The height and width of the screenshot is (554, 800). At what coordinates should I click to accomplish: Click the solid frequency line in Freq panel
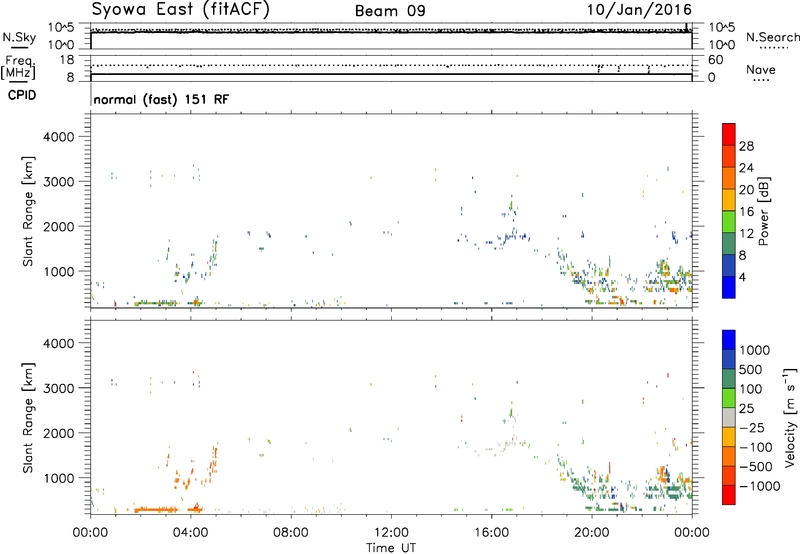point(391,74)
